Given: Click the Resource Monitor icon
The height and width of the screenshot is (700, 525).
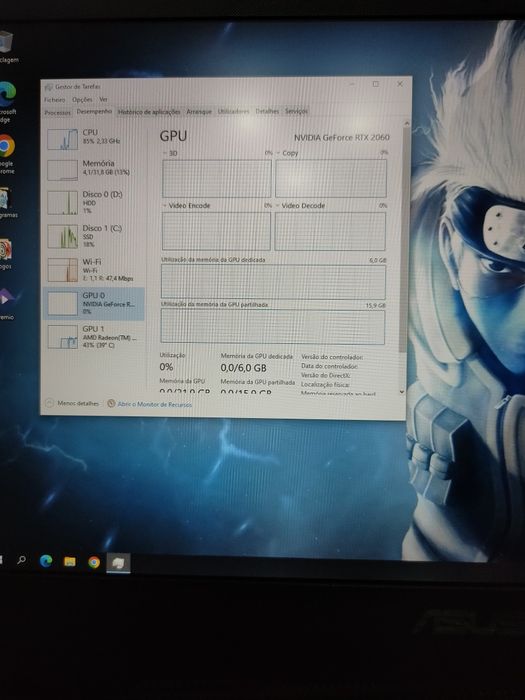Looking at the screenshot, I should pyautogui.click(x=111, y=404).
